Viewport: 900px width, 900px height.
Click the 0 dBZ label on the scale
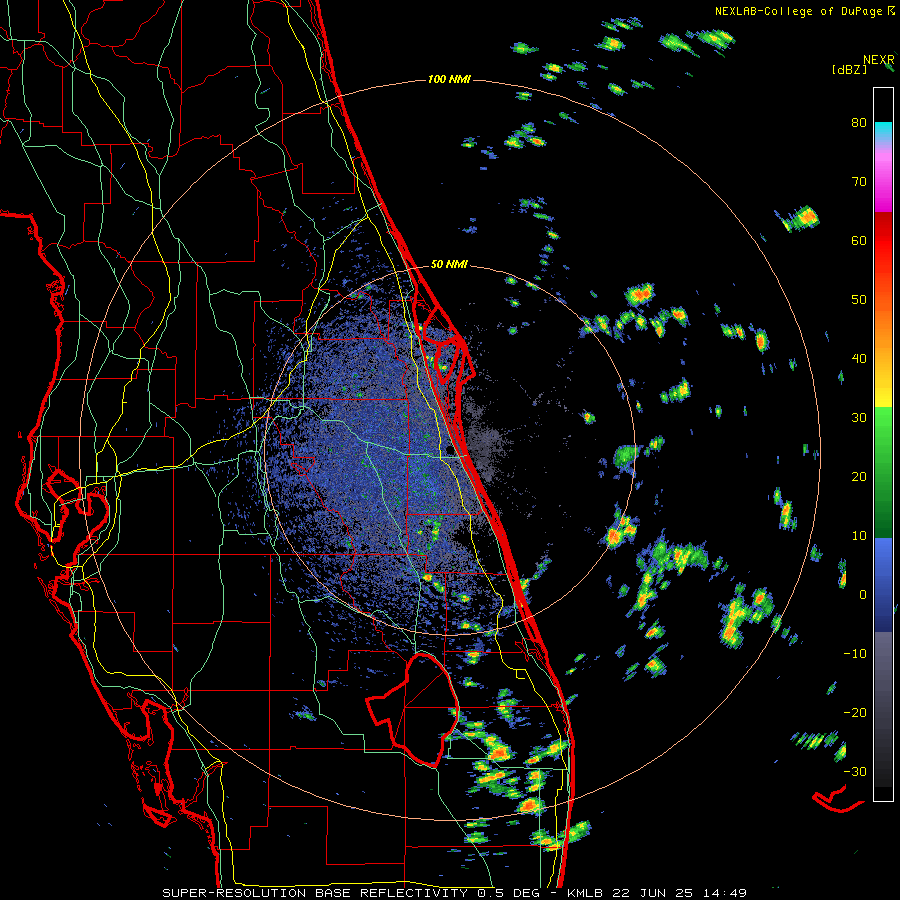click(863, 595)
